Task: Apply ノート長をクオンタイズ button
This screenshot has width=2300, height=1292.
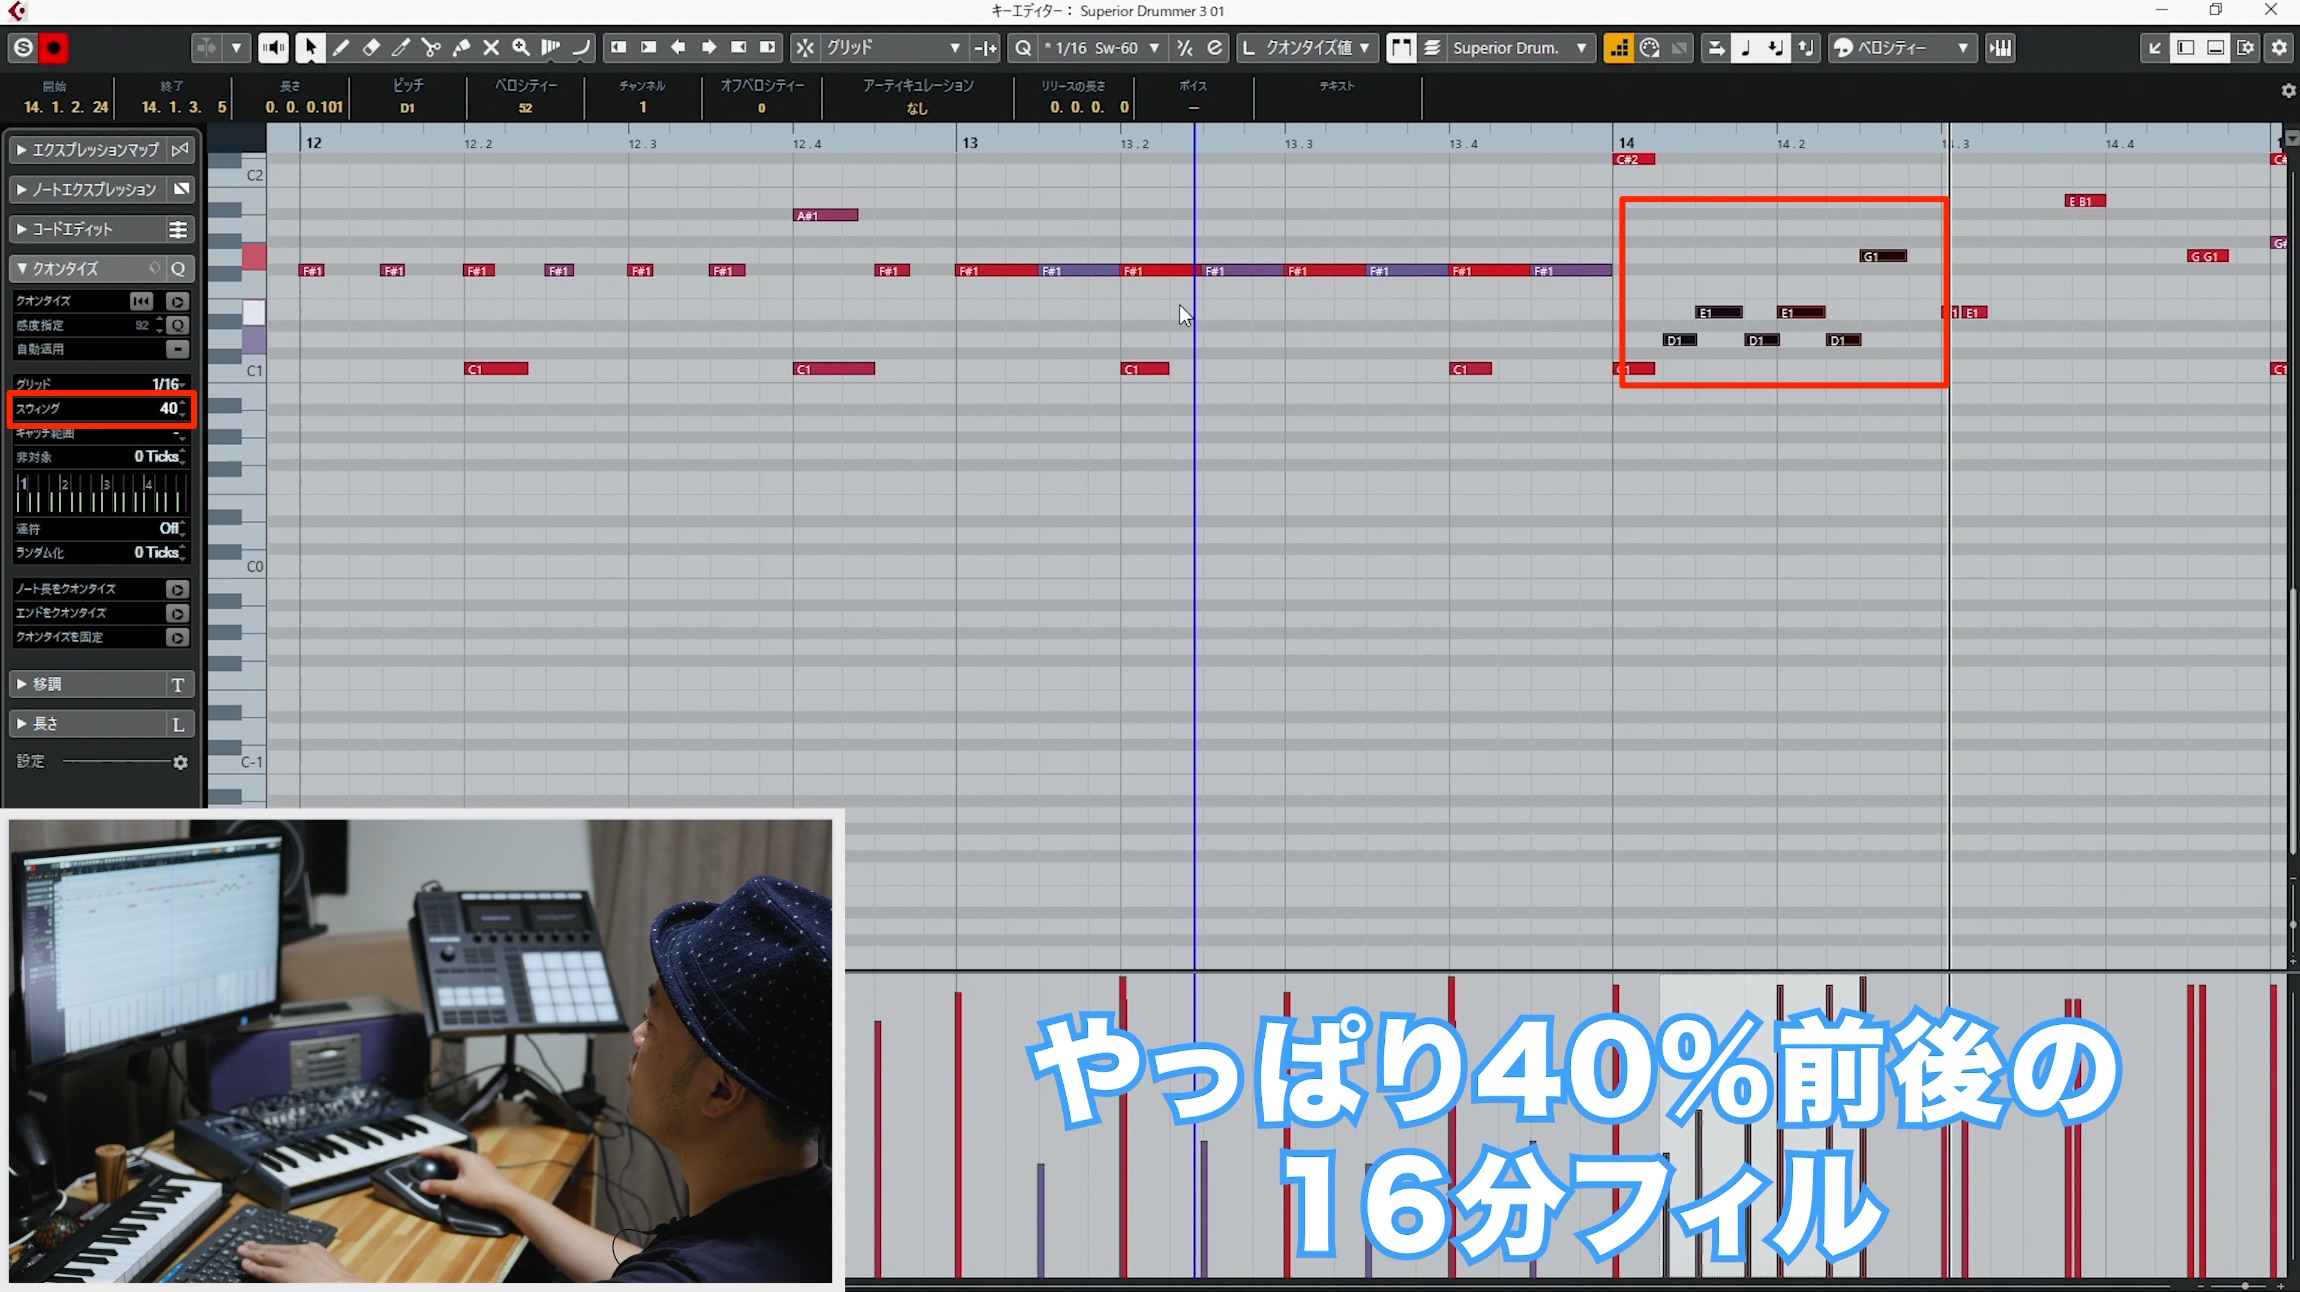Action: (x=177, y=589)
